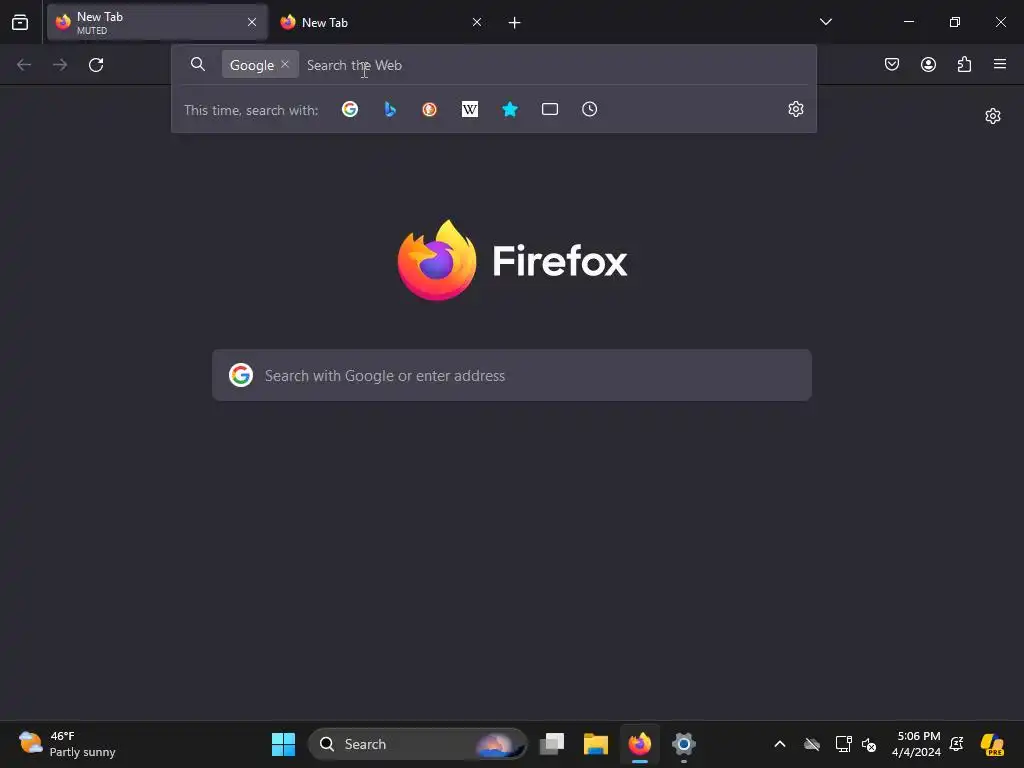Viewport: 1024px width, 768px height.
Task: Search this time with Wikipedia
Action: pos(470,109)
